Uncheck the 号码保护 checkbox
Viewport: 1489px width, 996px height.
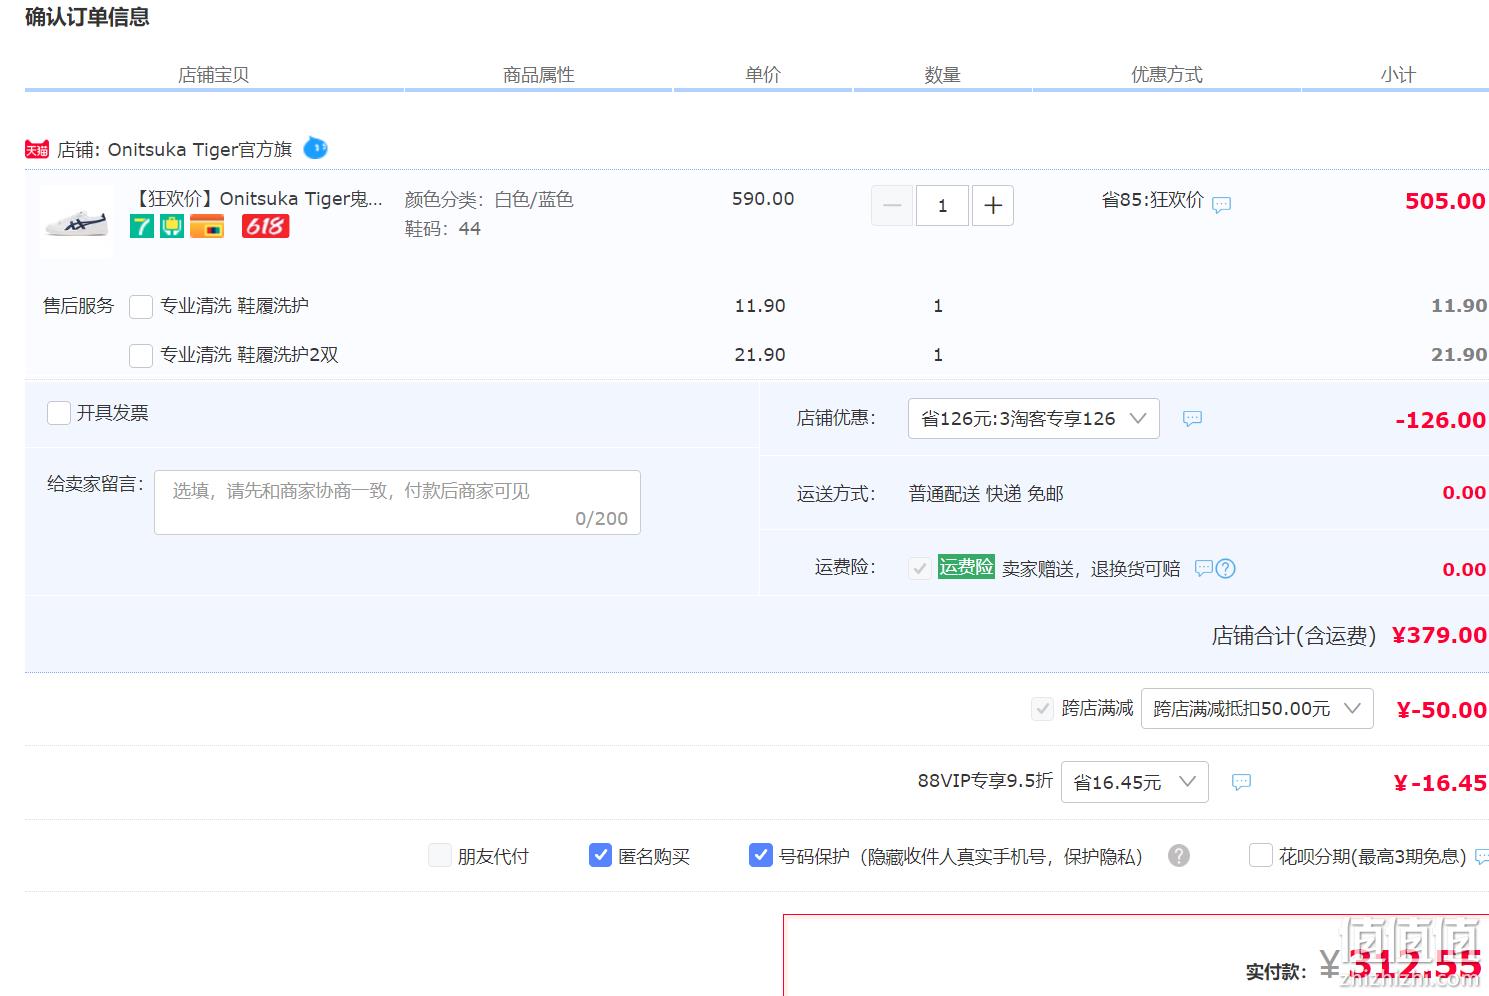pyautogui.click(x=760, y=855)
